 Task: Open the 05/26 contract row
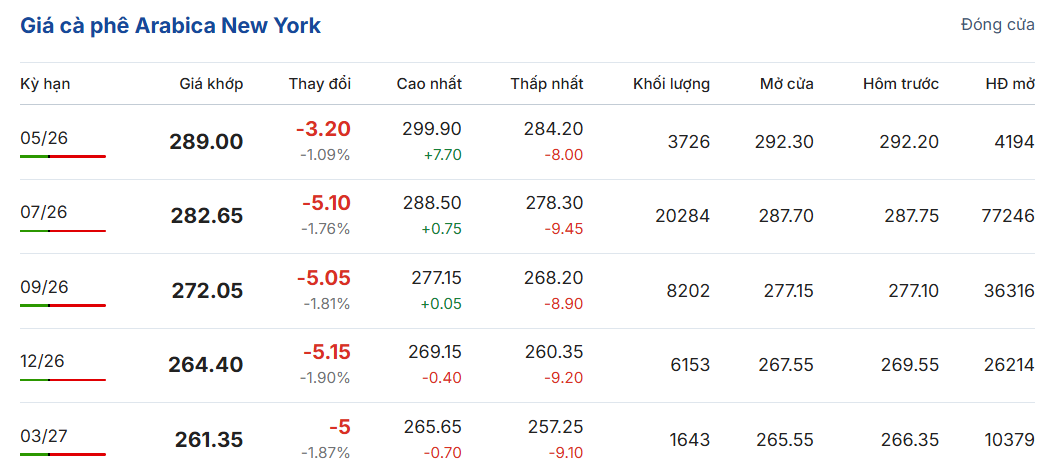pos(42,137)
